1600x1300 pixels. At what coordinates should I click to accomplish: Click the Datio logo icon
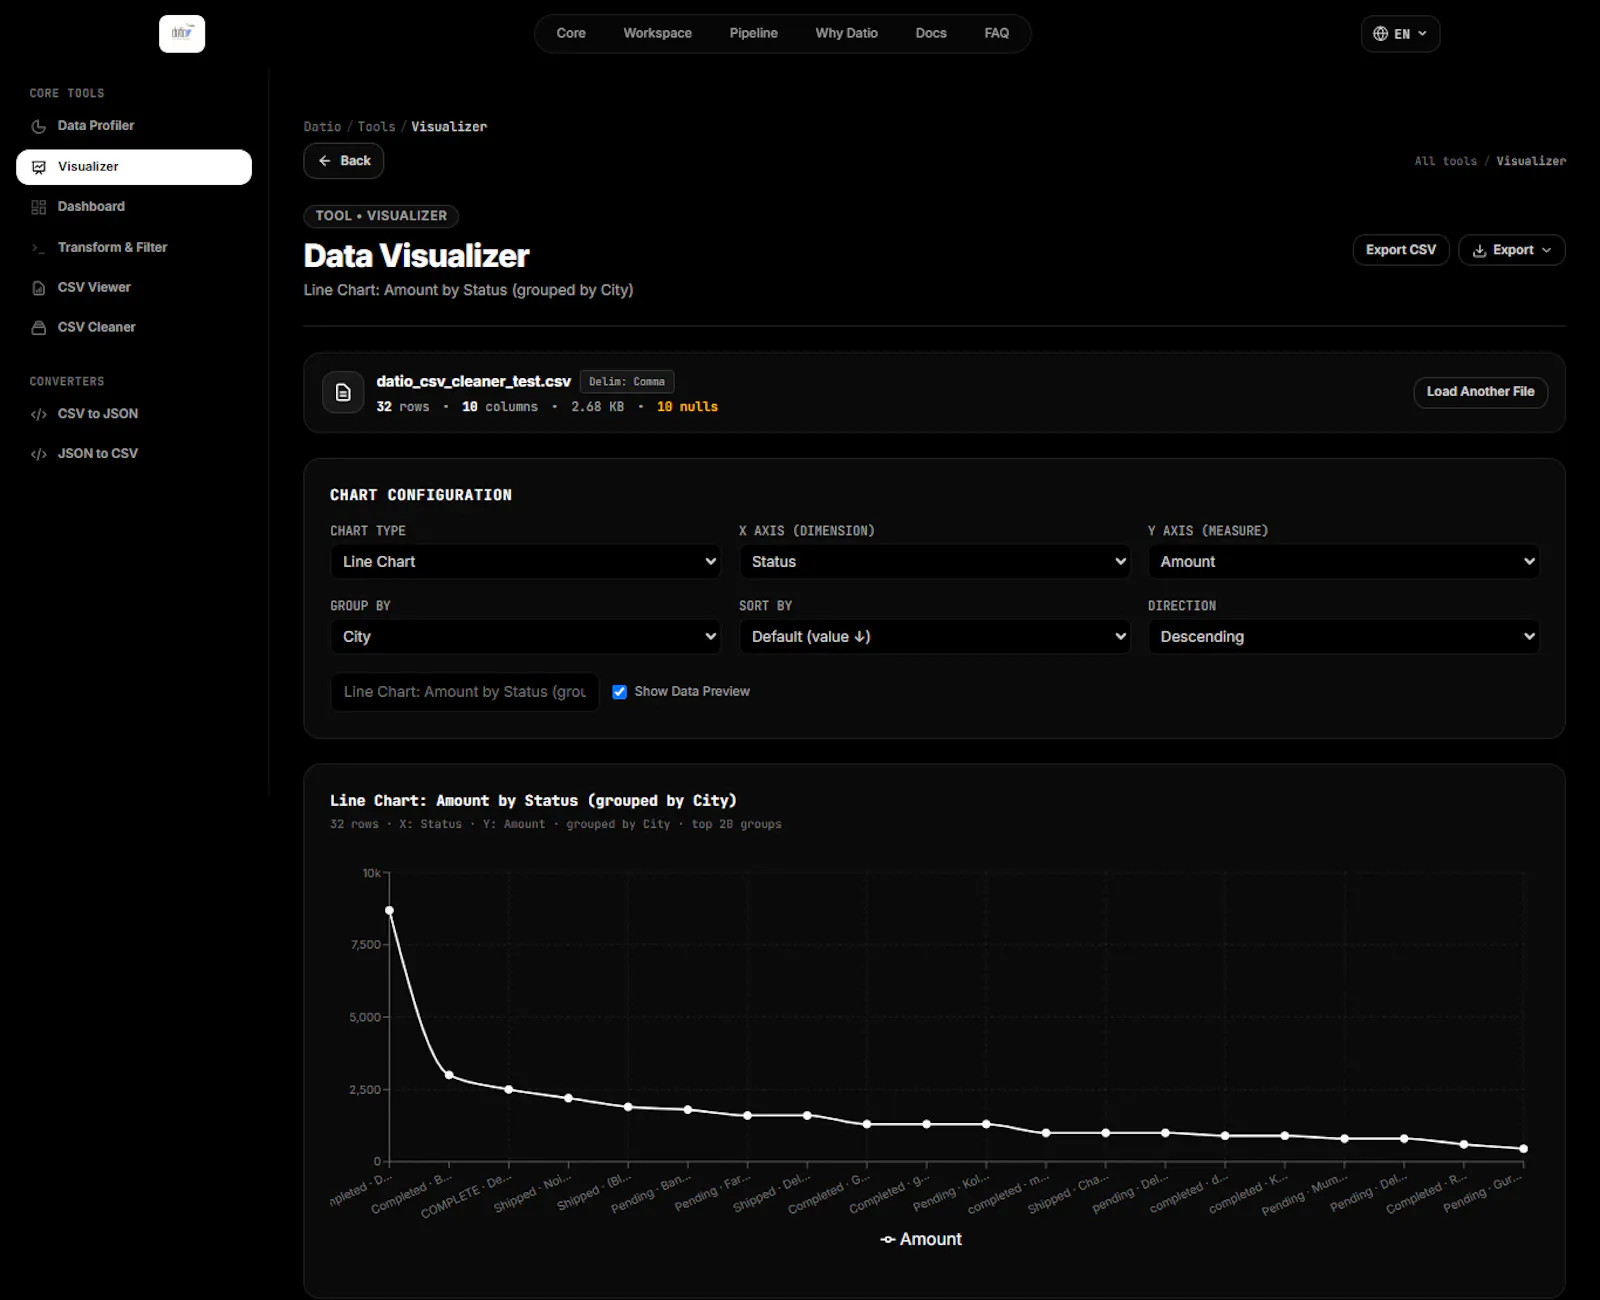pos(182,33)
